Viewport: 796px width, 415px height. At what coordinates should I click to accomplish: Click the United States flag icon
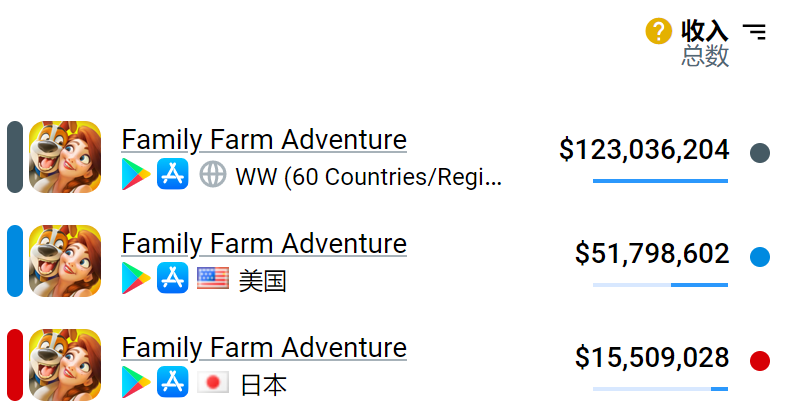(213, 279)
